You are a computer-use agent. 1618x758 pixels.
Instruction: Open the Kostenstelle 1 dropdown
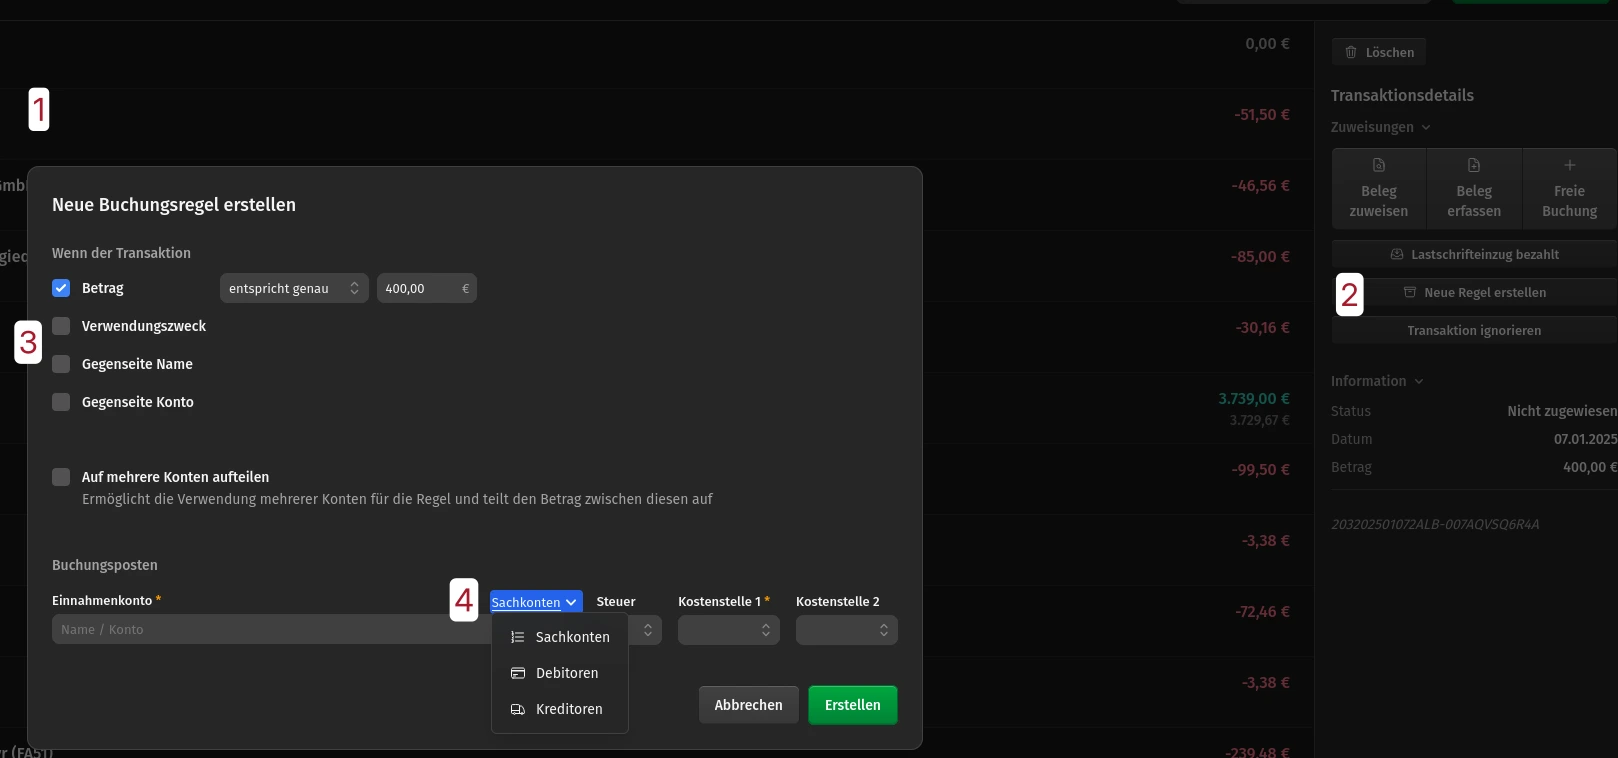[x=728, y=630]
